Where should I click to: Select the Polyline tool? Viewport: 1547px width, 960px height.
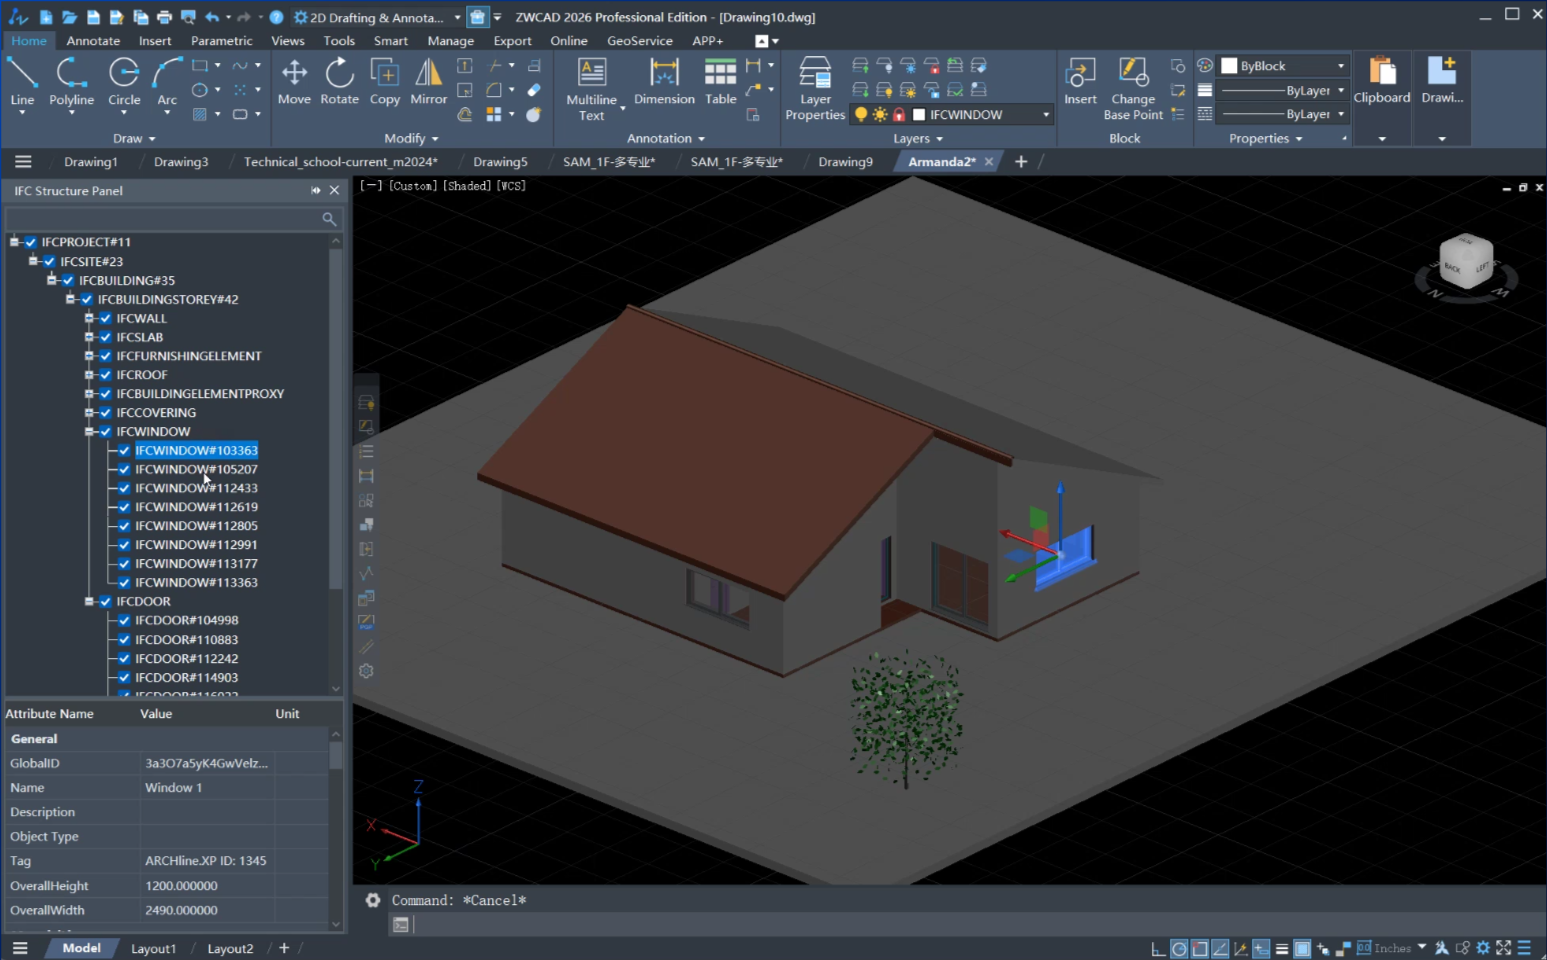point(71,80)
